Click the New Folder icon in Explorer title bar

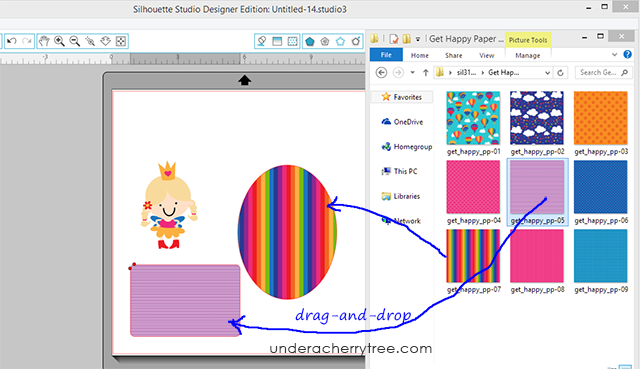coord(407,39)
